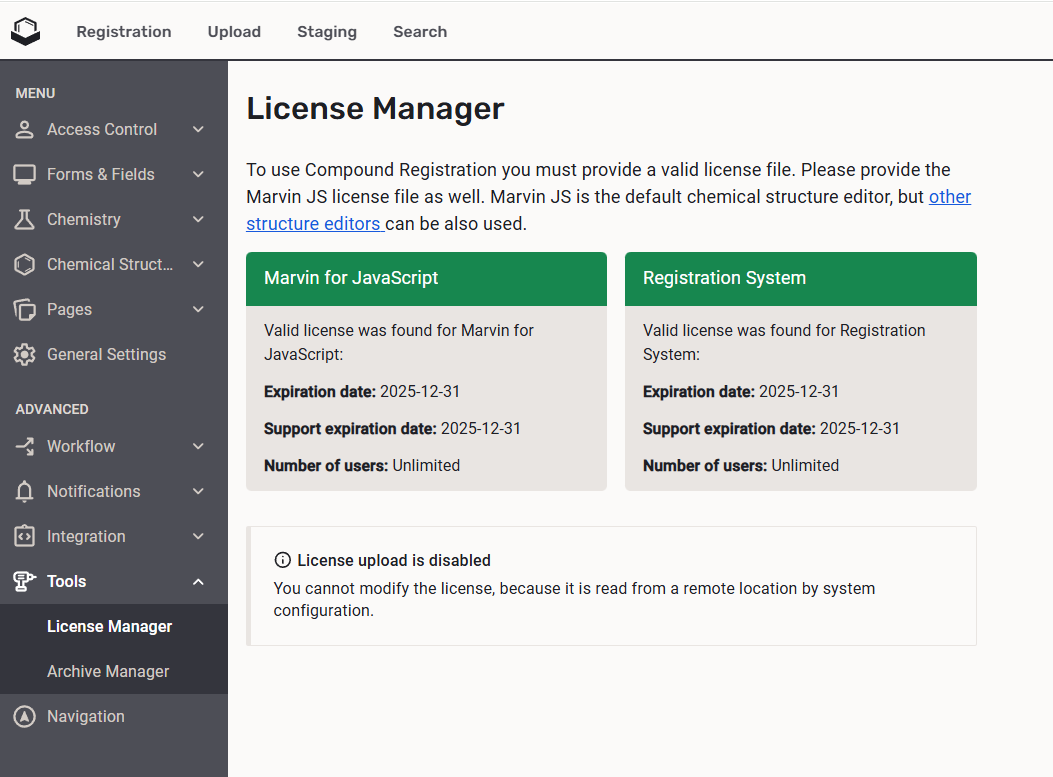
Task: Click the app logo in top bar
Action: pyautogui.click(x=25, y=31)
